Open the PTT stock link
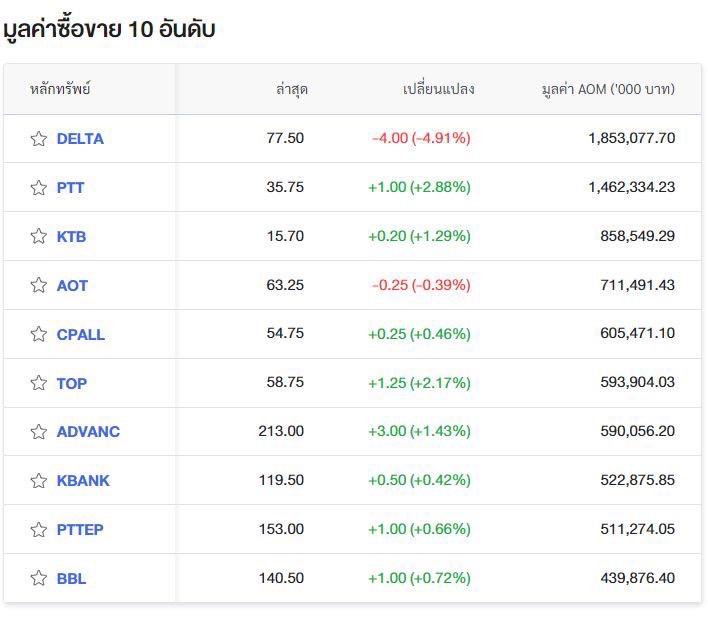Screen dimensions: 708x624 pyautogui.click(x=70, y=187)
